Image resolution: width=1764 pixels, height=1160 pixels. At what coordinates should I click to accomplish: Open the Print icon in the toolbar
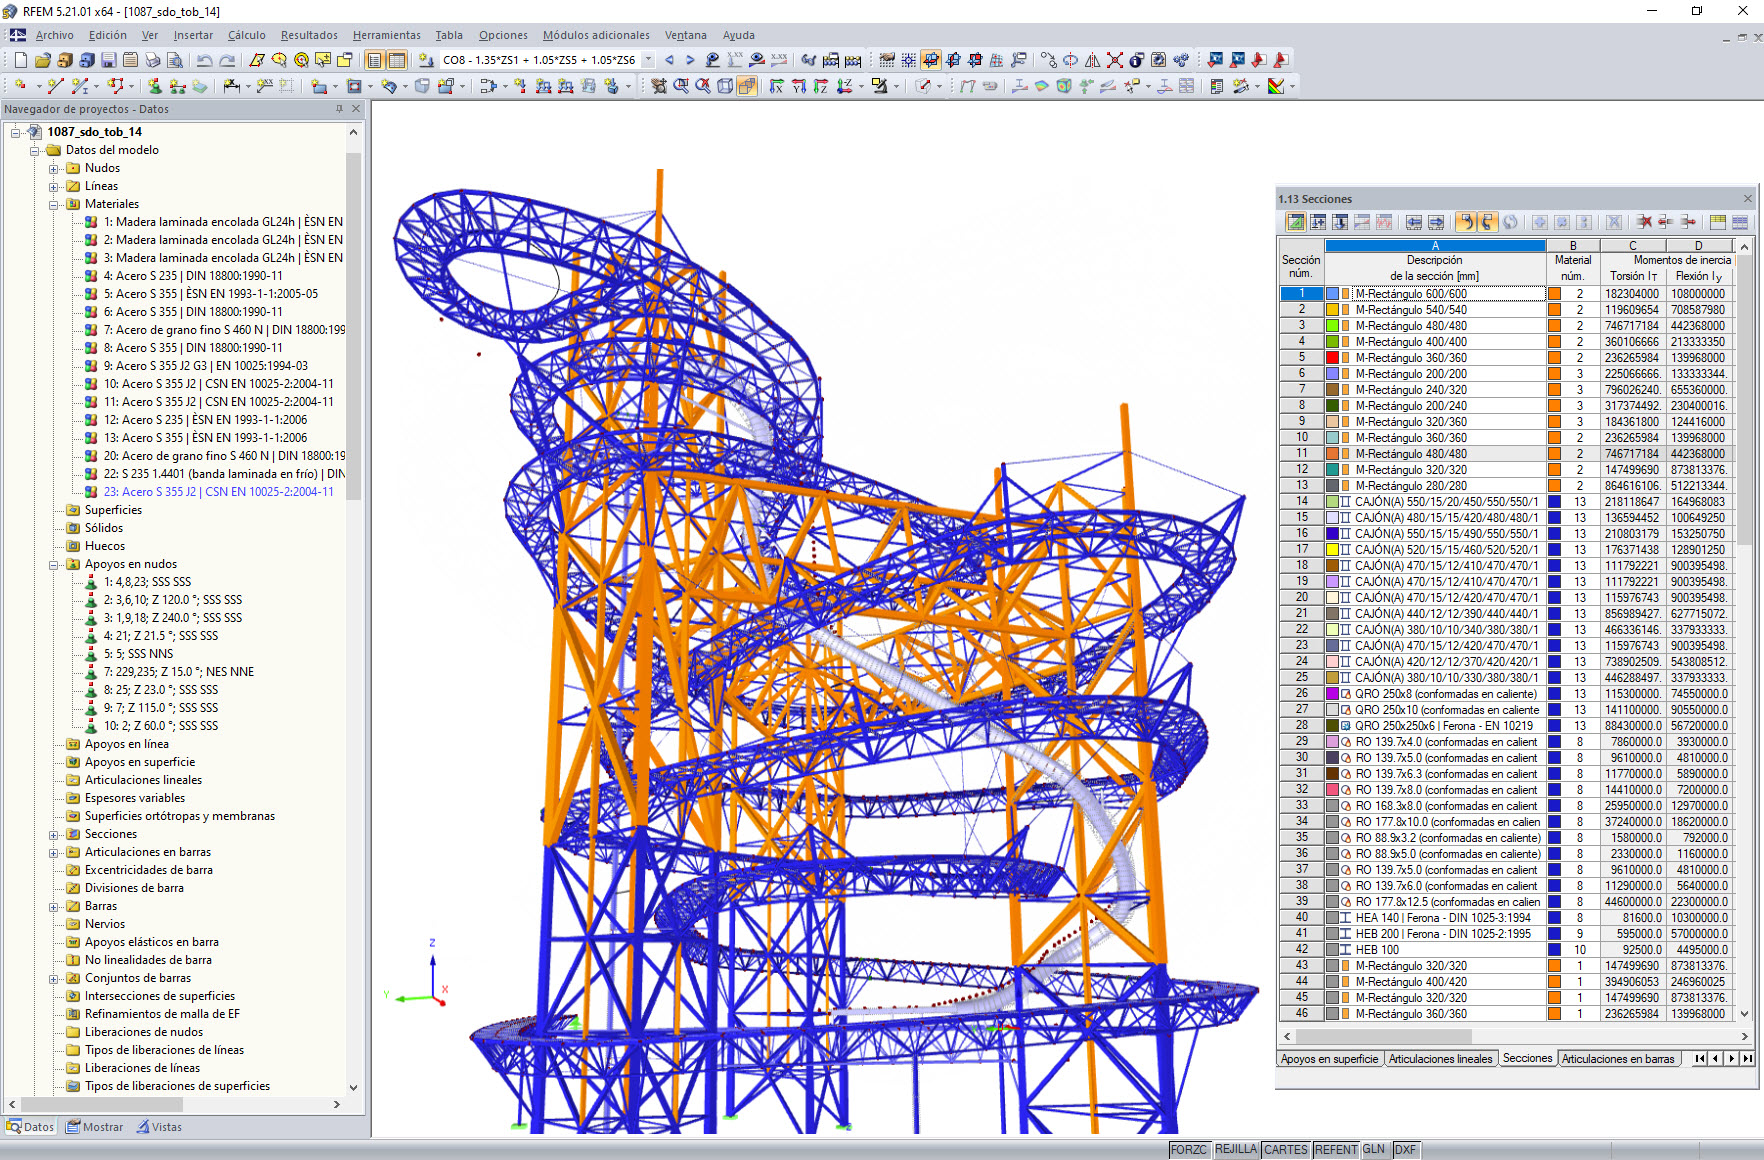click(153, 60)
